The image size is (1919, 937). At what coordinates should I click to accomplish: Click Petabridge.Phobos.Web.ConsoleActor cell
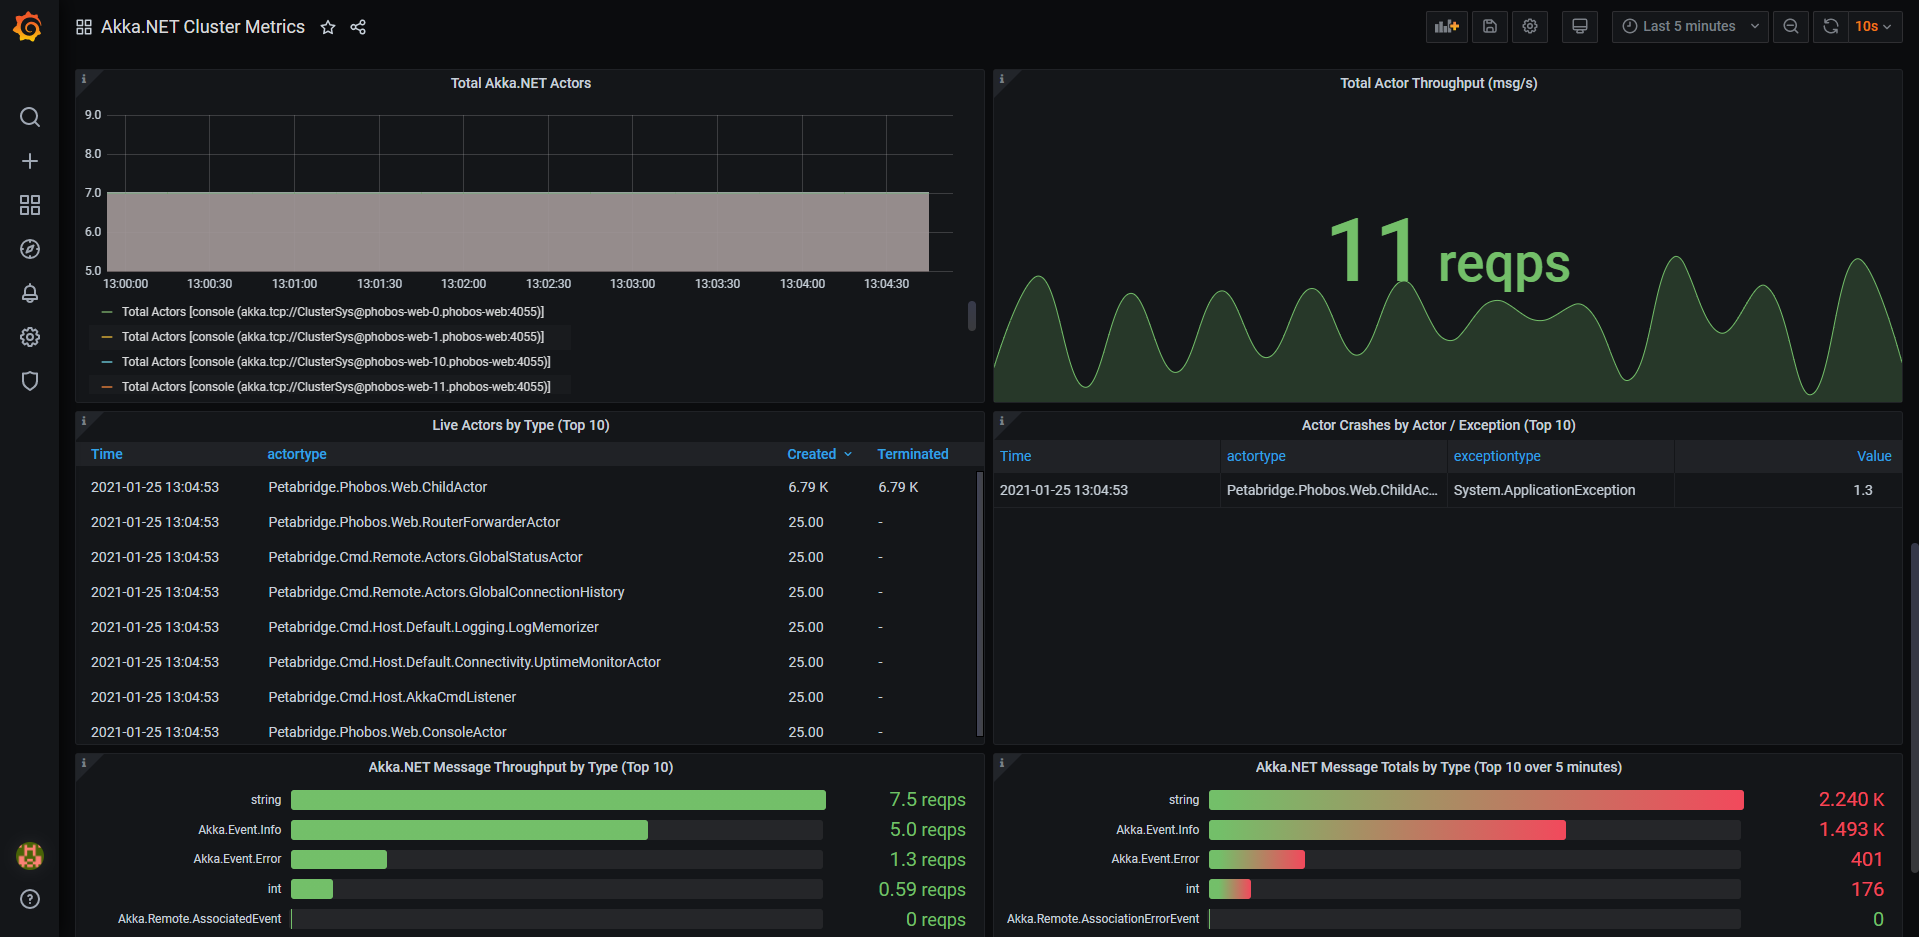coord(388,732)
